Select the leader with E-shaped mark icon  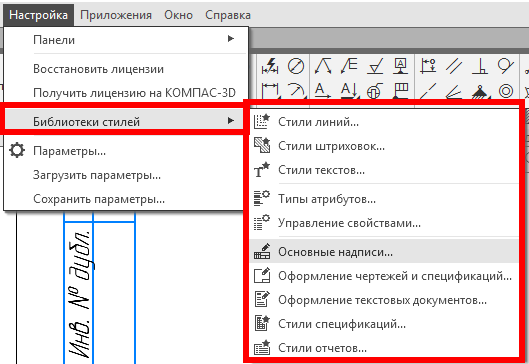coord(349,65)
